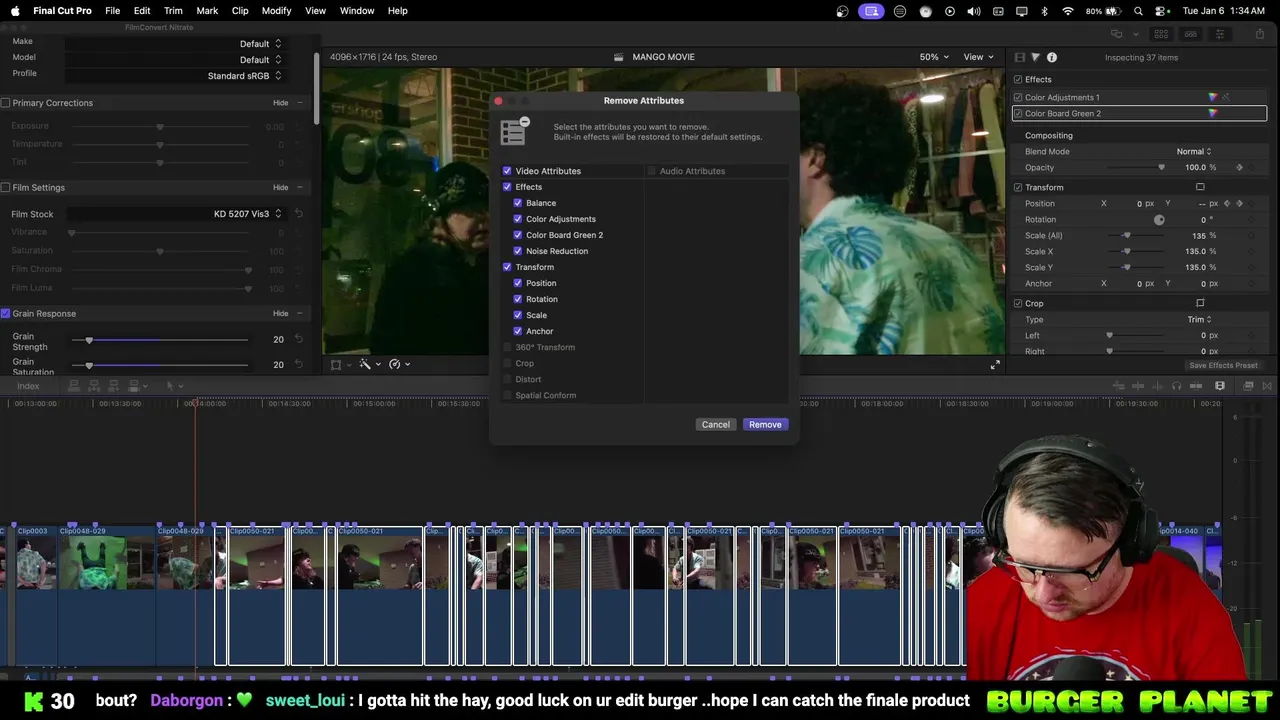Open the timeline Index panel
The image size is (1280, 720).
pos(28,386)
